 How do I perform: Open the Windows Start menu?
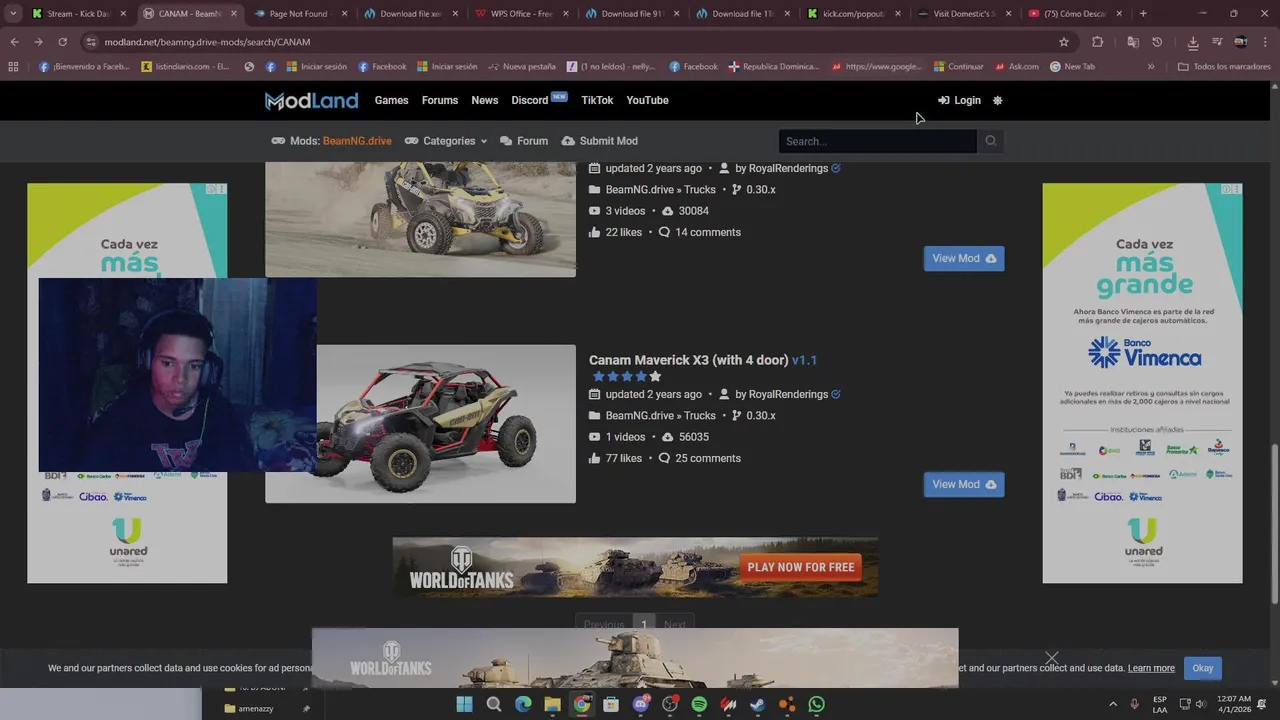point(464,704)
